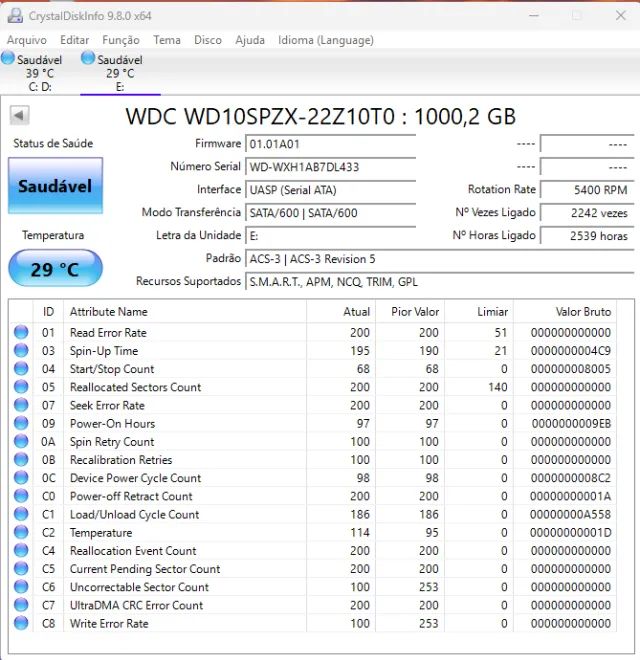Click status orb for Write Error Rate
This screenshot has width=640, height=660.
pos(21,623)
